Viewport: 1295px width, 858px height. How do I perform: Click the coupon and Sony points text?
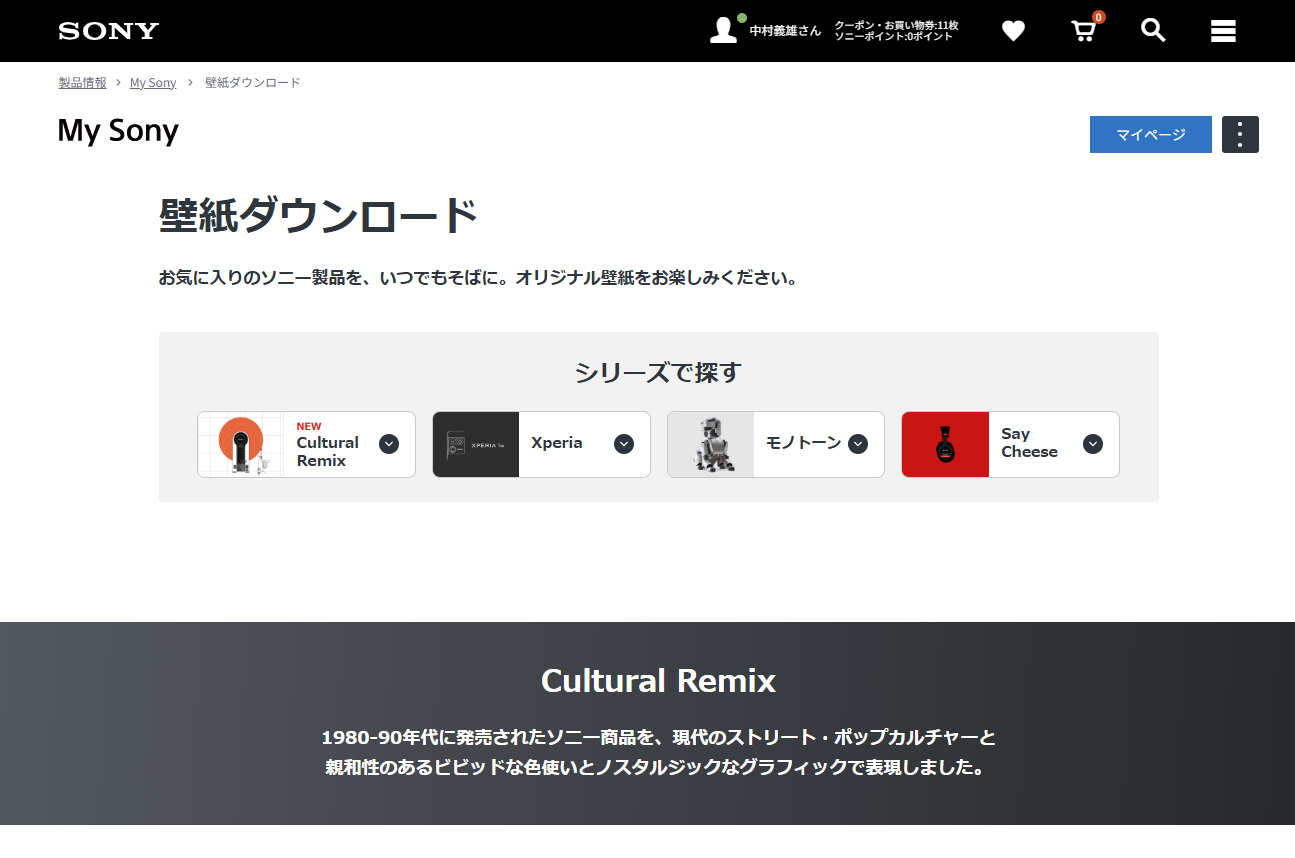click(896, 31)
